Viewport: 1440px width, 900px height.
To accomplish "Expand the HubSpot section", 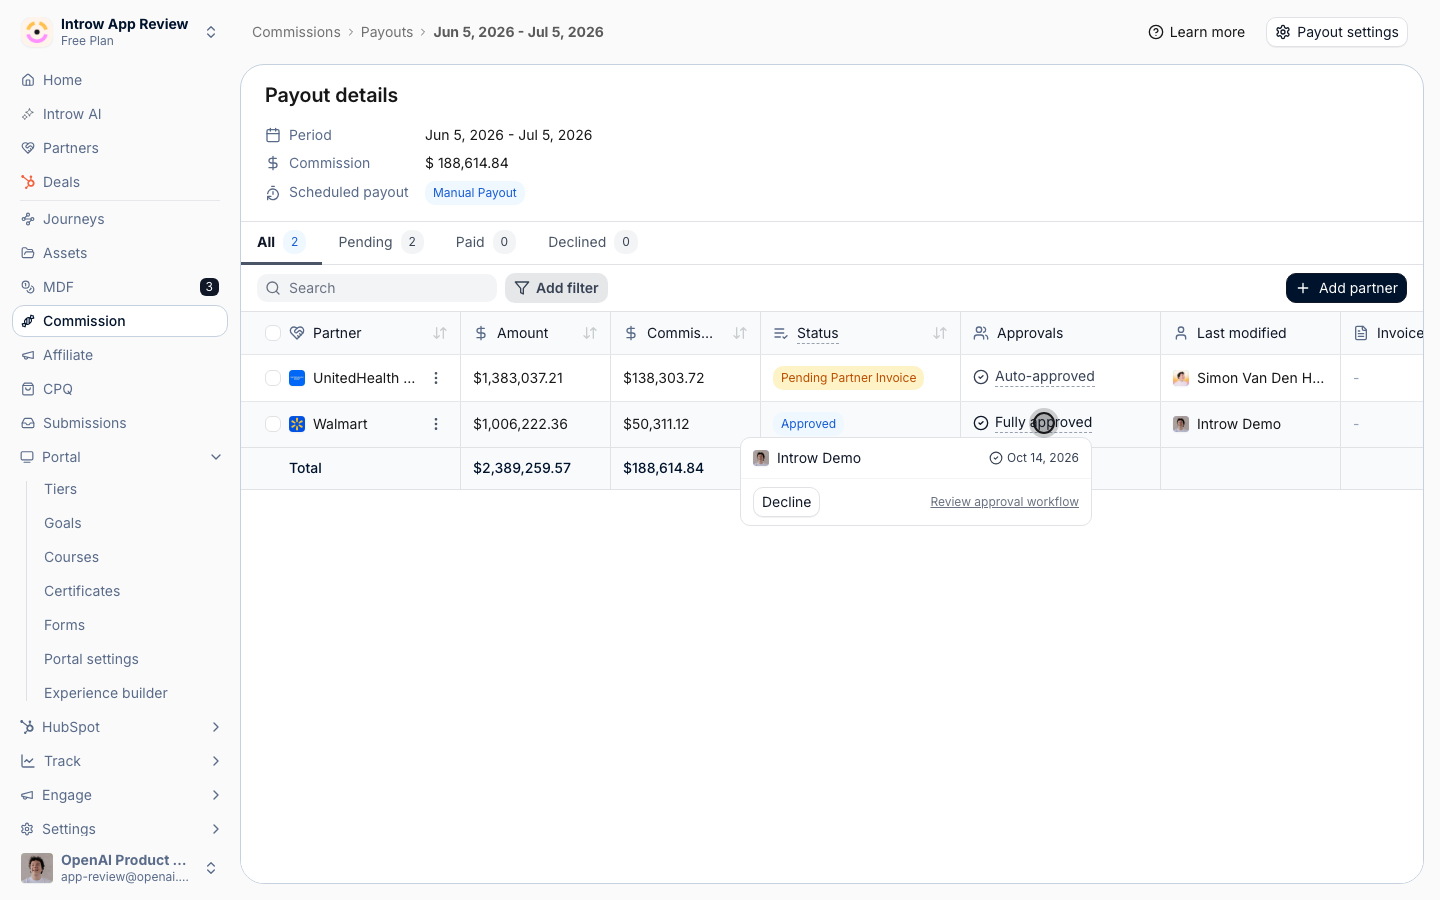I will tap(216, 727).
